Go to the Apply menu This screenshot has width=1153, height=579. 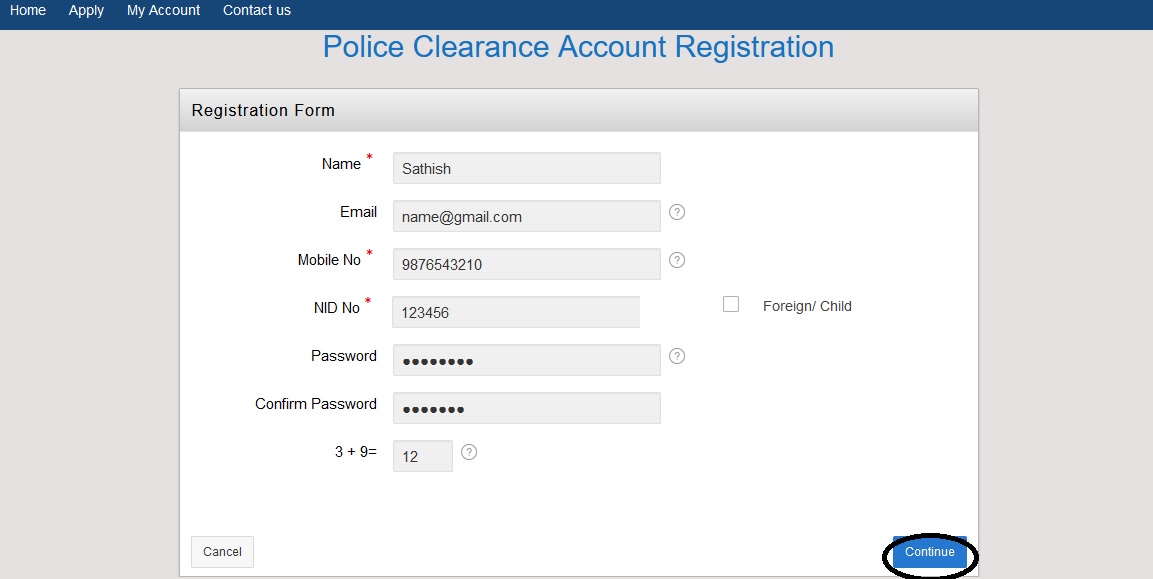pyautogui.click(x=86, y=10)
